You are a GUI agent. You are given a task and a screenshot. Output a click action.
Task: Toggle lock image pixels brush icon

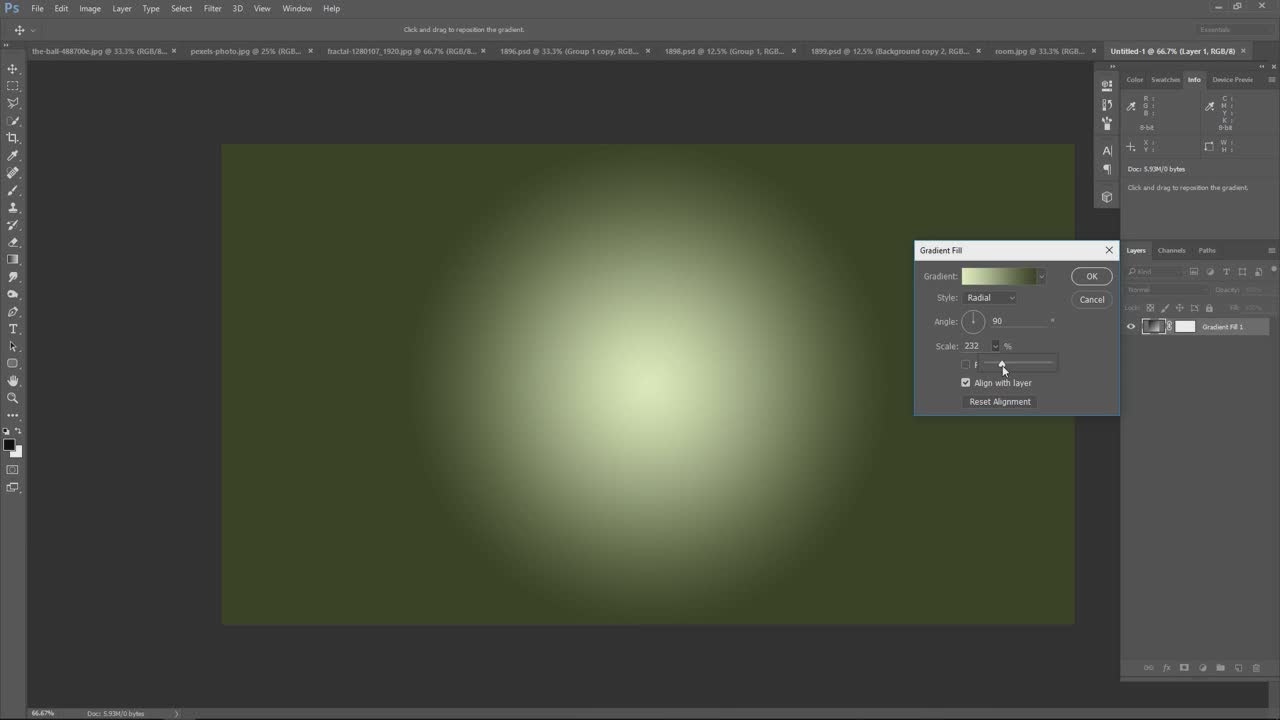pos(1165,308)
